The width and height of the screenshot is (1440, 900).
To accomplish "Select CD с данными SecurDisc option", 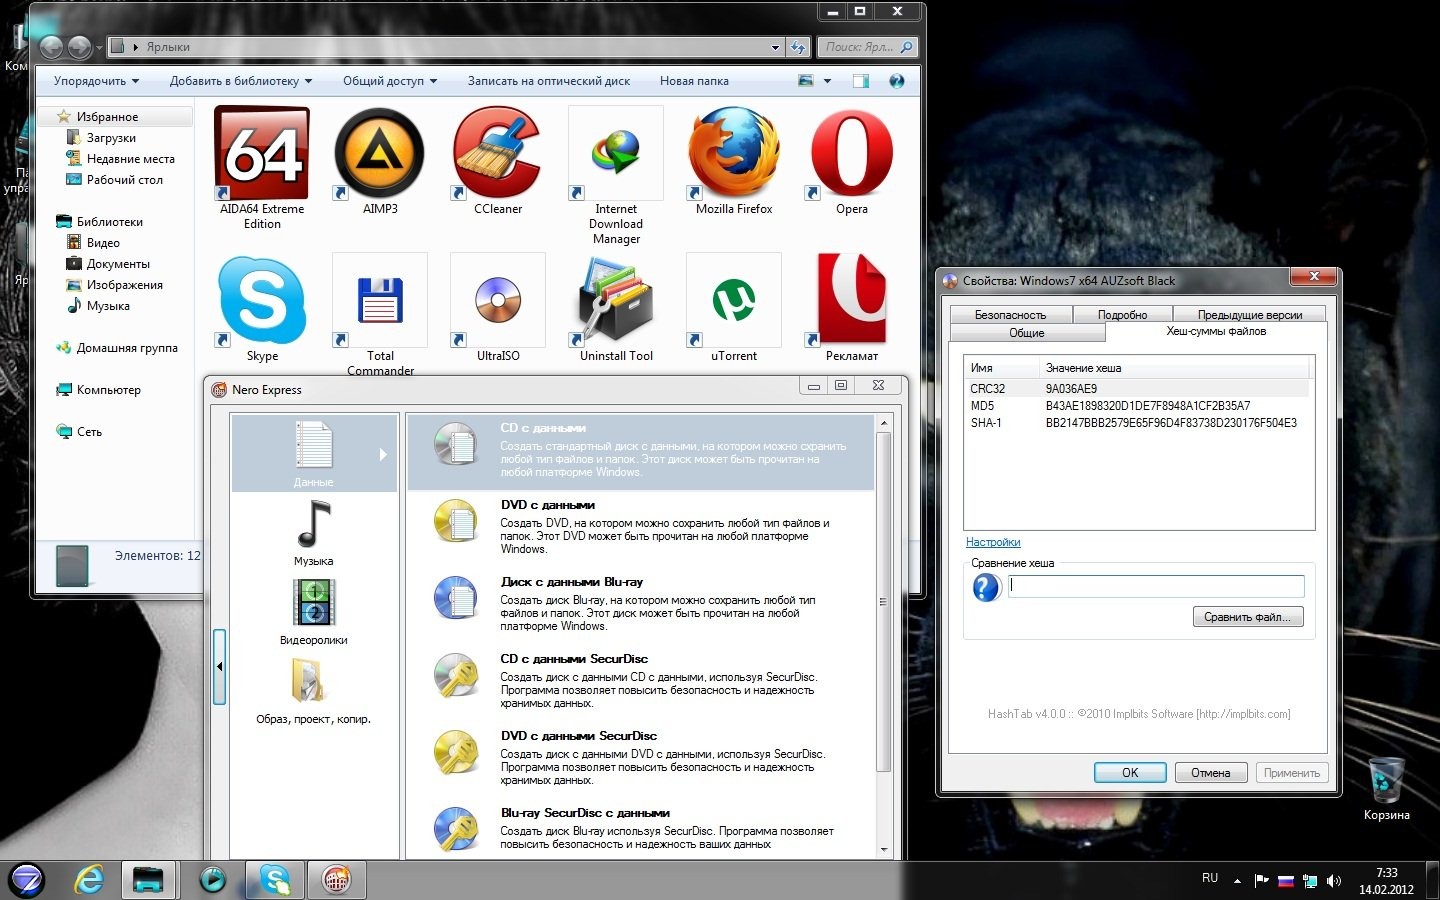I will tap(641, 680).
